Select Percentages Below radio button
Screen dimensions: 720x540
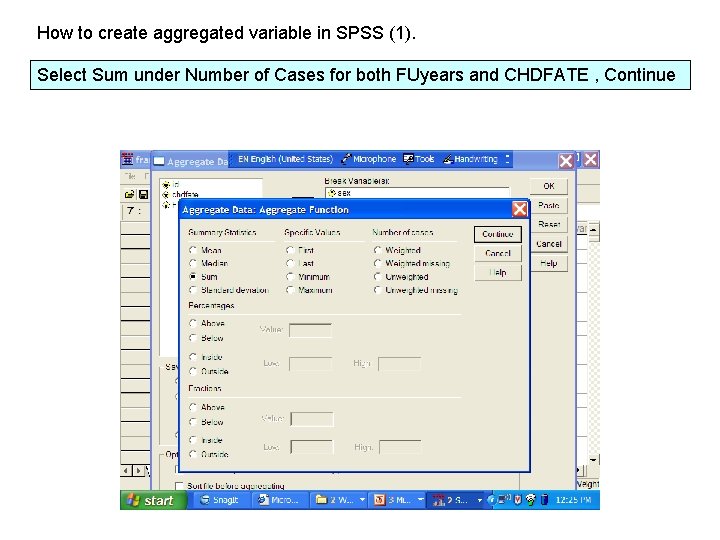193,338
